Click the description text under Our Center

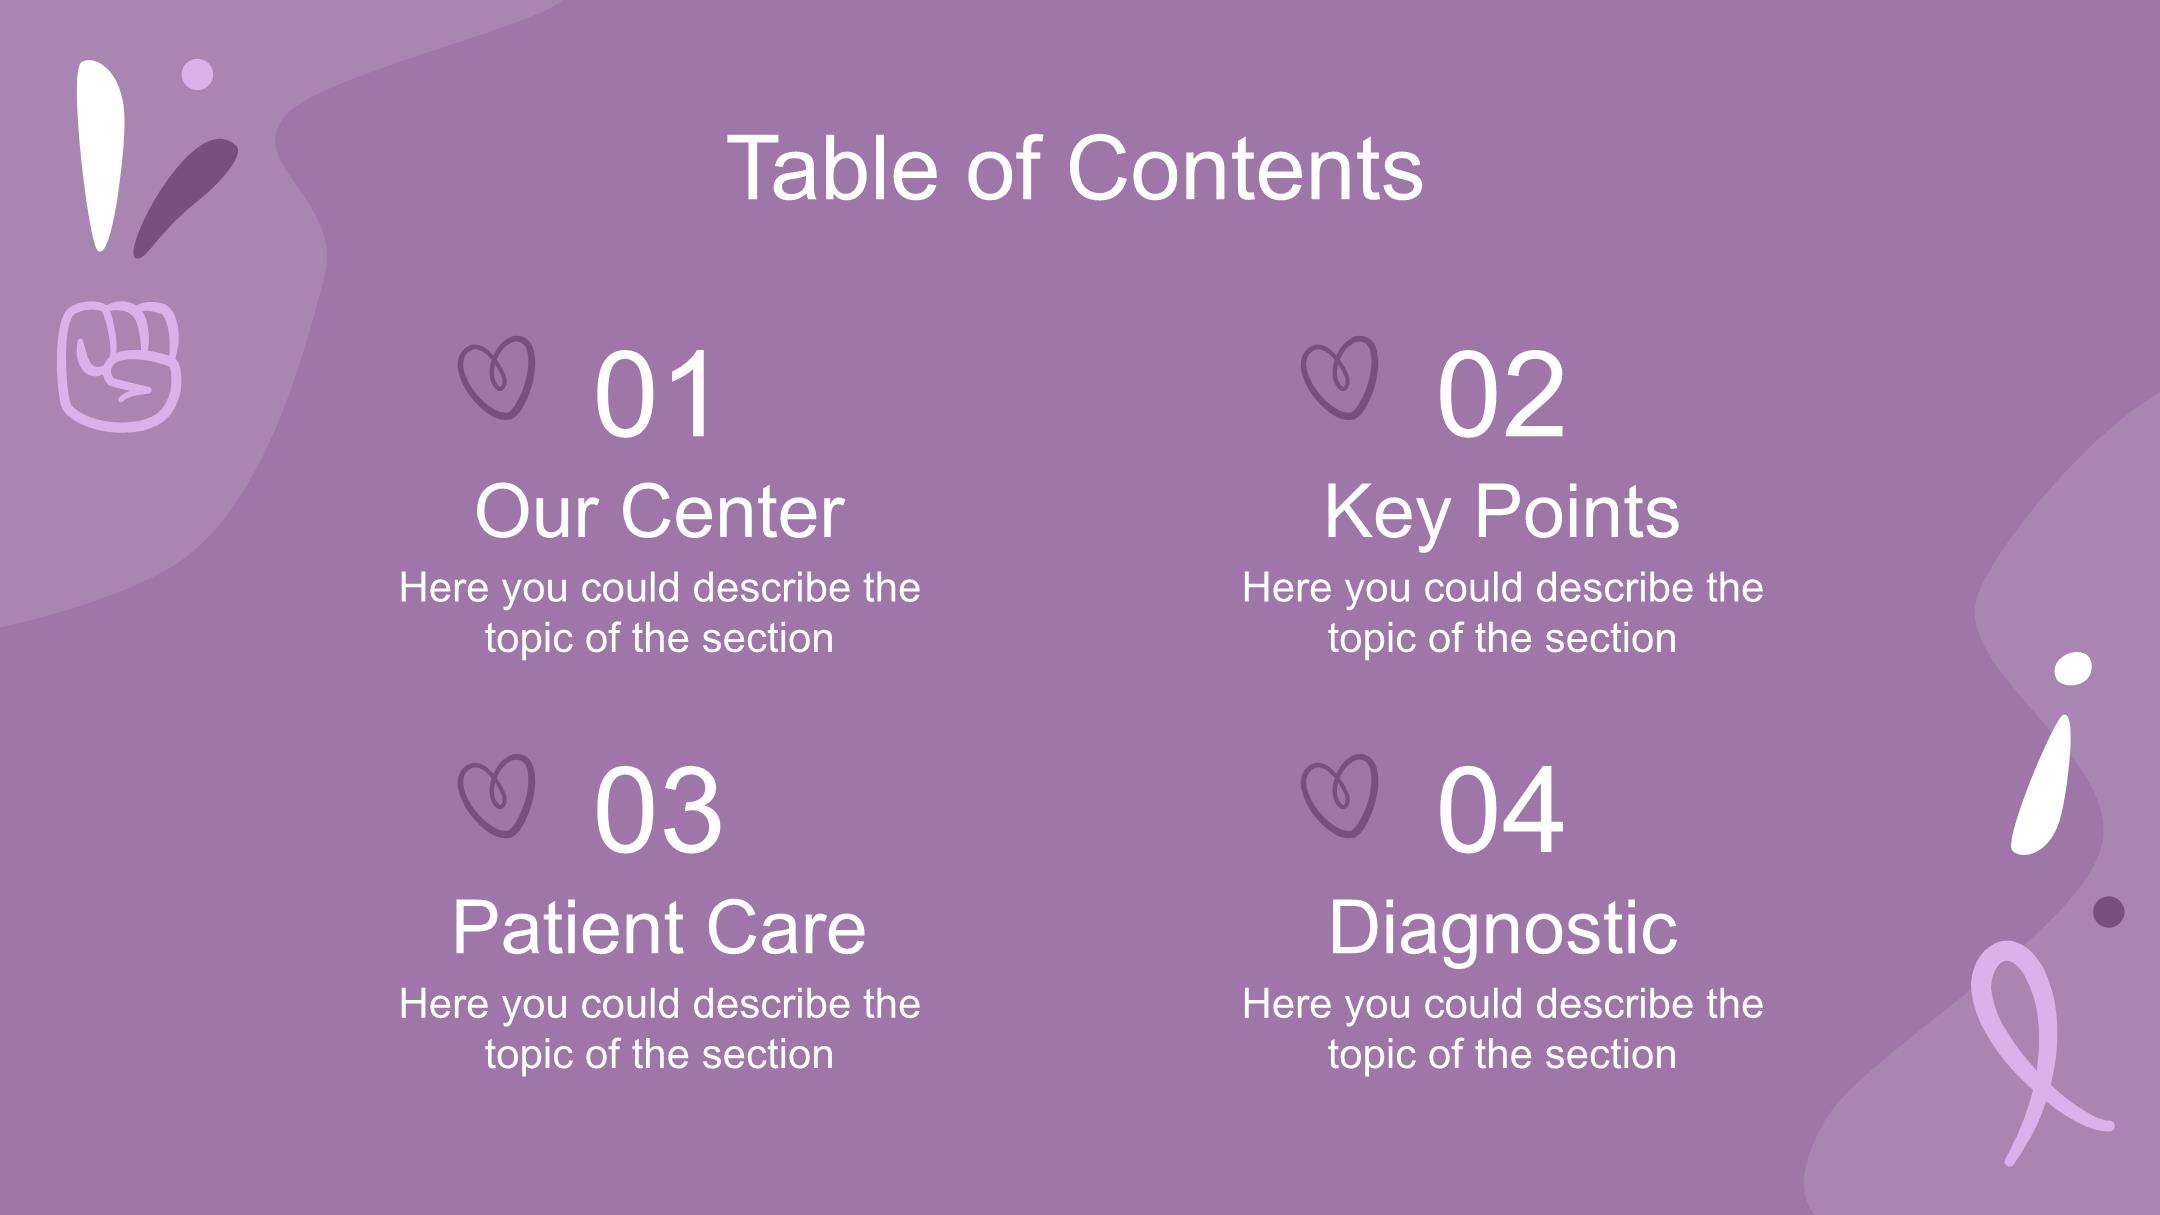(660, 613)
